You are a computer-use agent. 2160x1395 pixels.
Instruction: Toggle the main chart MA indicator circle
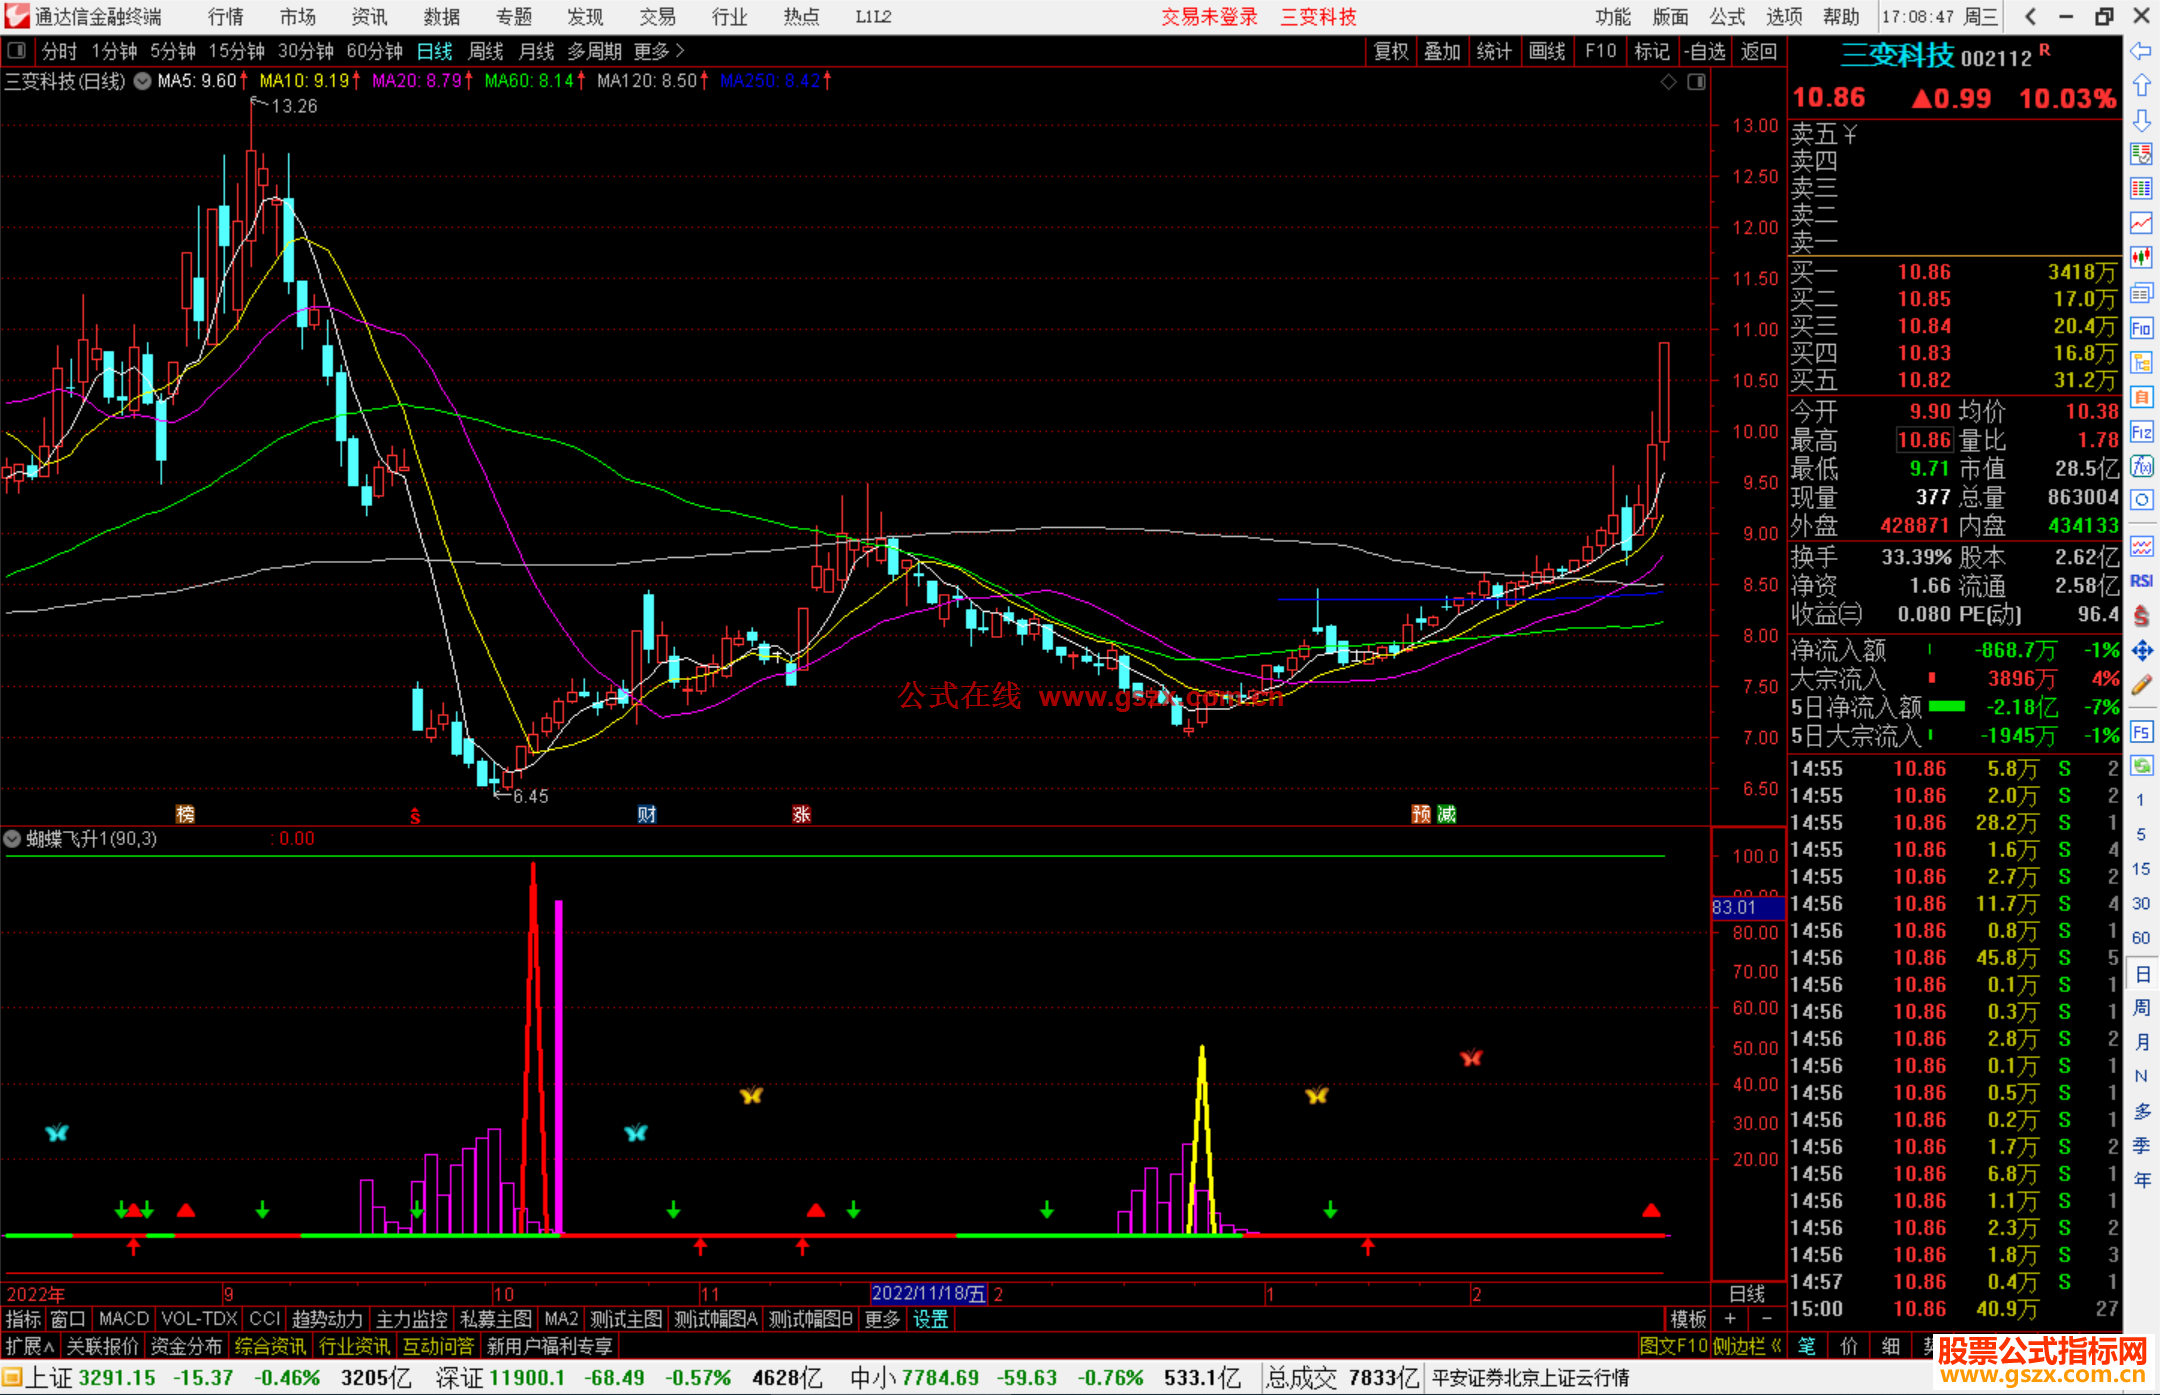click(x=143, y=81)
